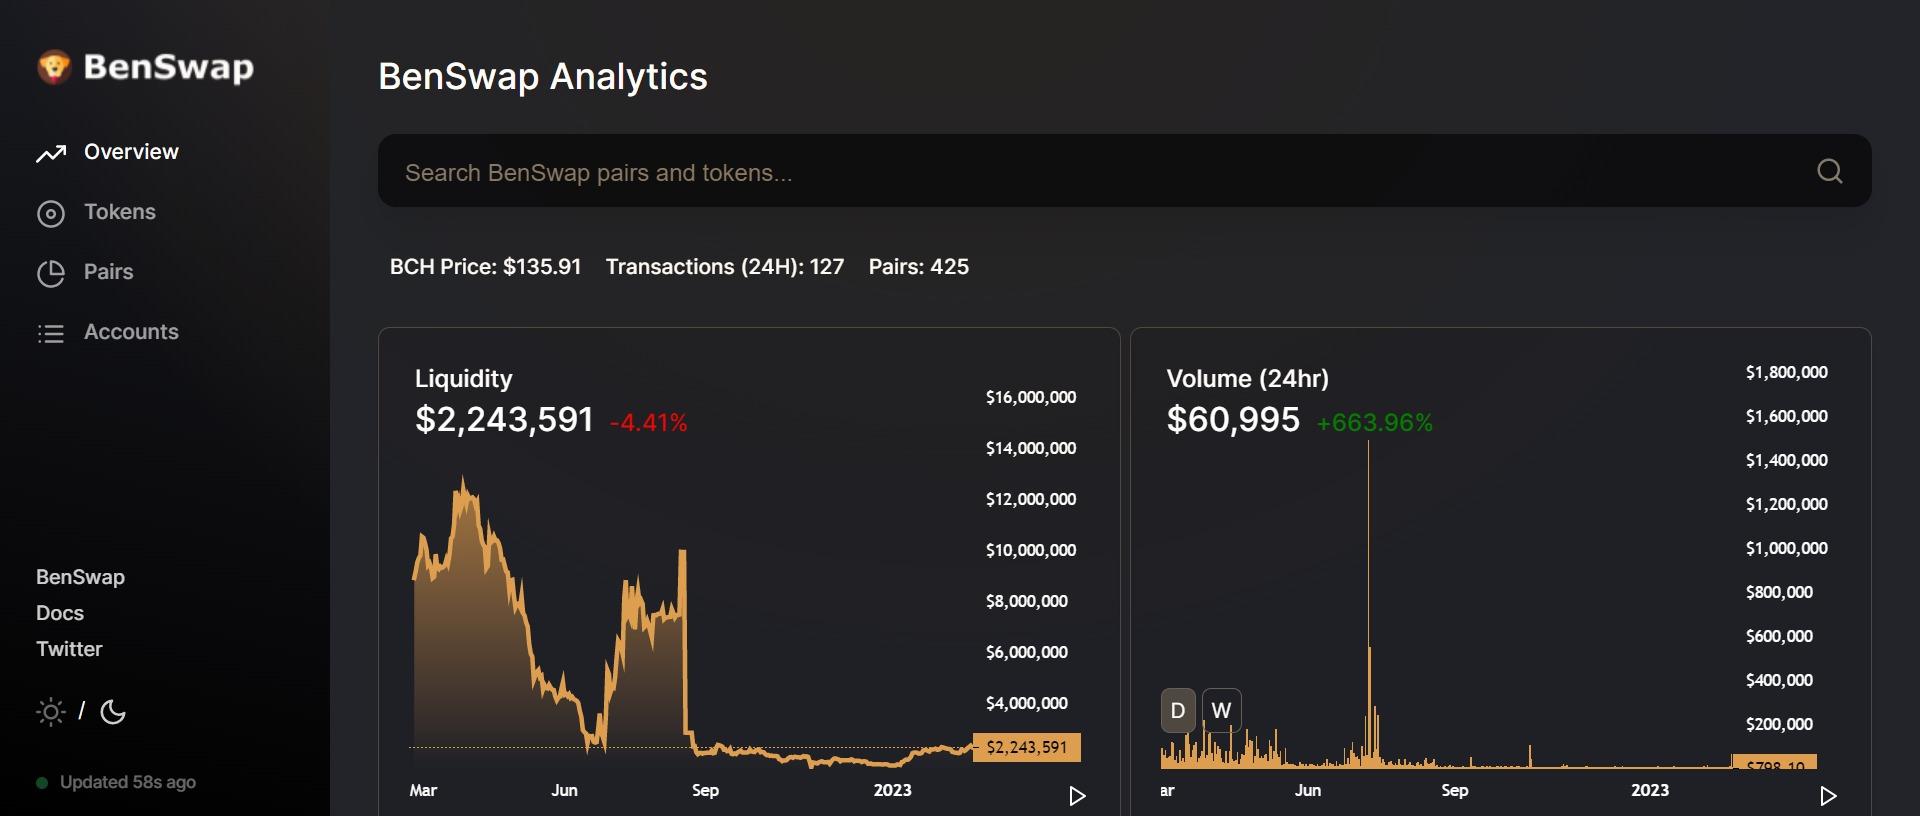Click the Overview trend-line icon

(51, 153)
